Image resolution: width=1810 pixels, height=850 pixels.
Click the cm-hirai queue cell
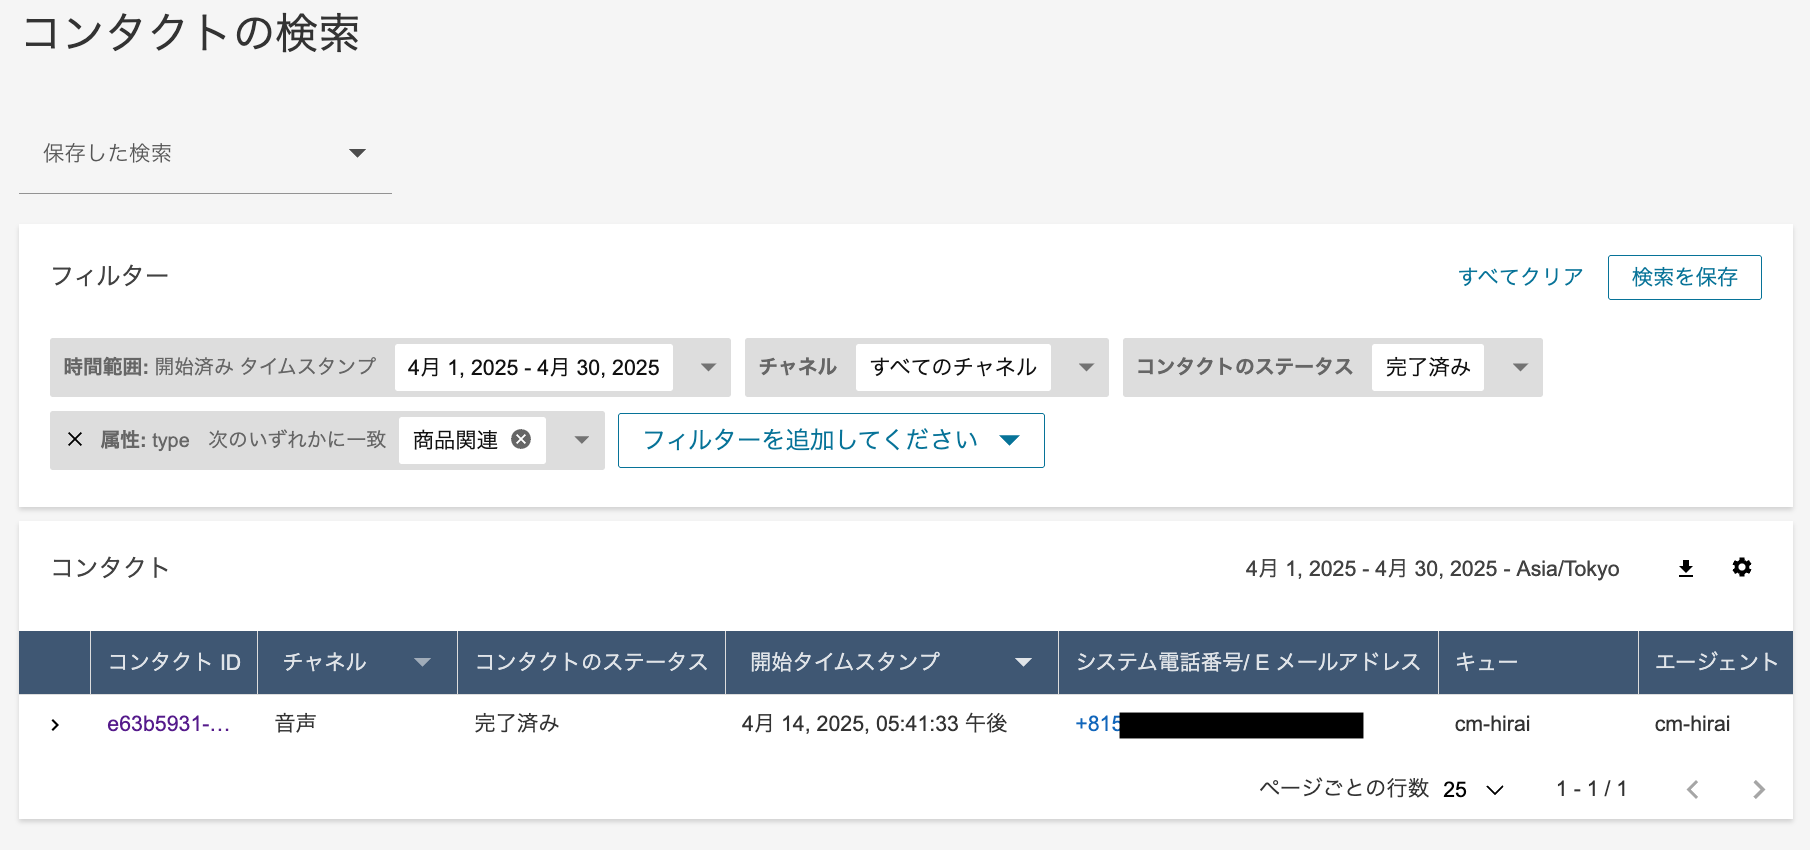1492,724
